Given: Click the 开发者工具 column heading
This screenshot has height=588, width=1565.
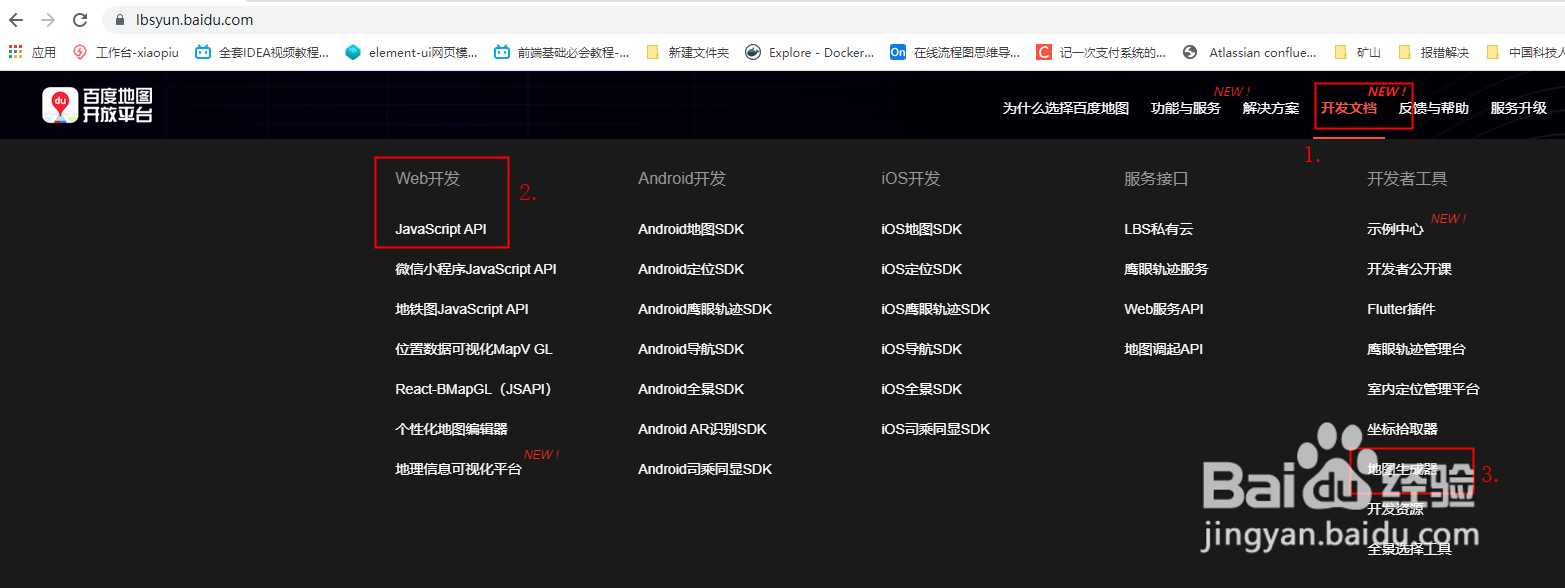Looking at the screenshot, I should point(1407,179).
